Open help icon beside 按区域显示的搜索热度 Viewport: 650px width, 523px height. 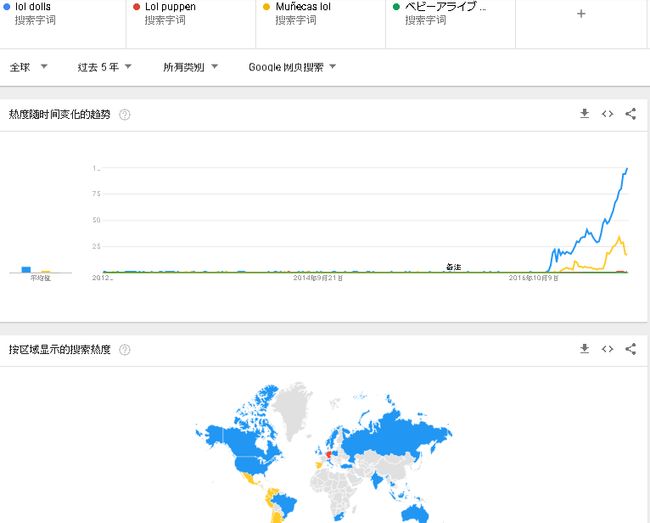pos(124,350)
